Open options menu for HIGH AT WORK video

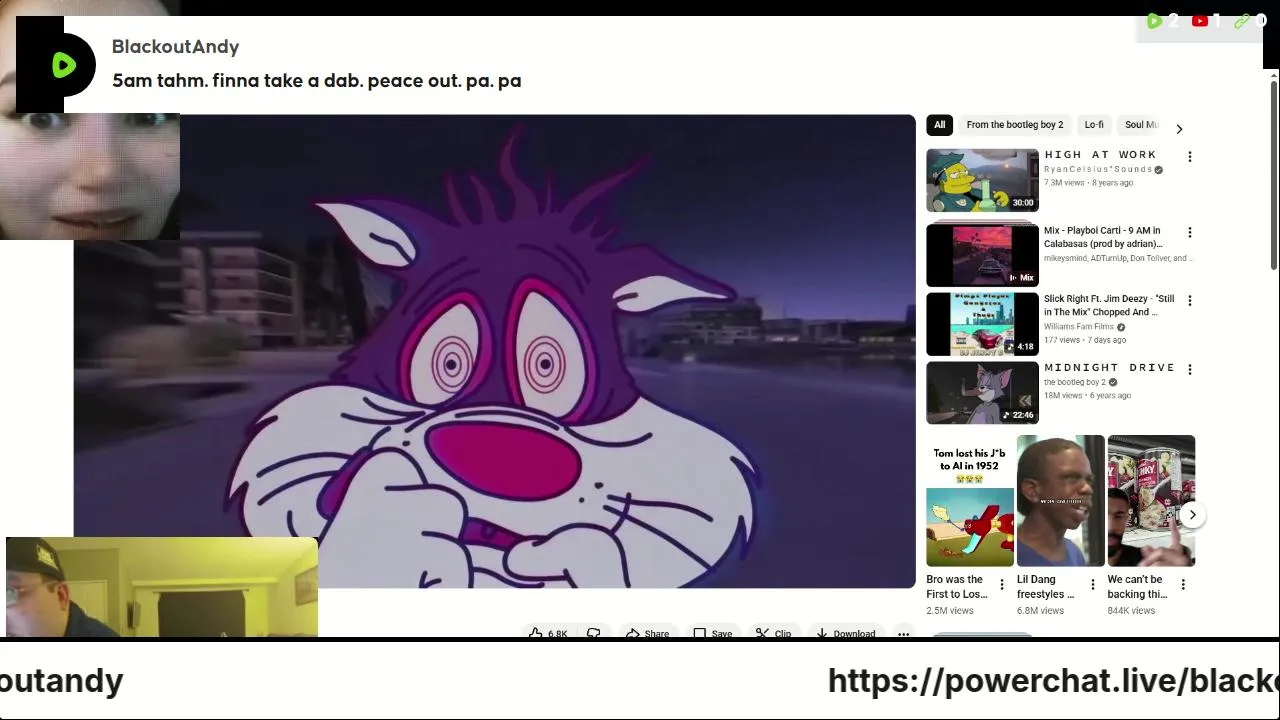(x=1189, y=157)
